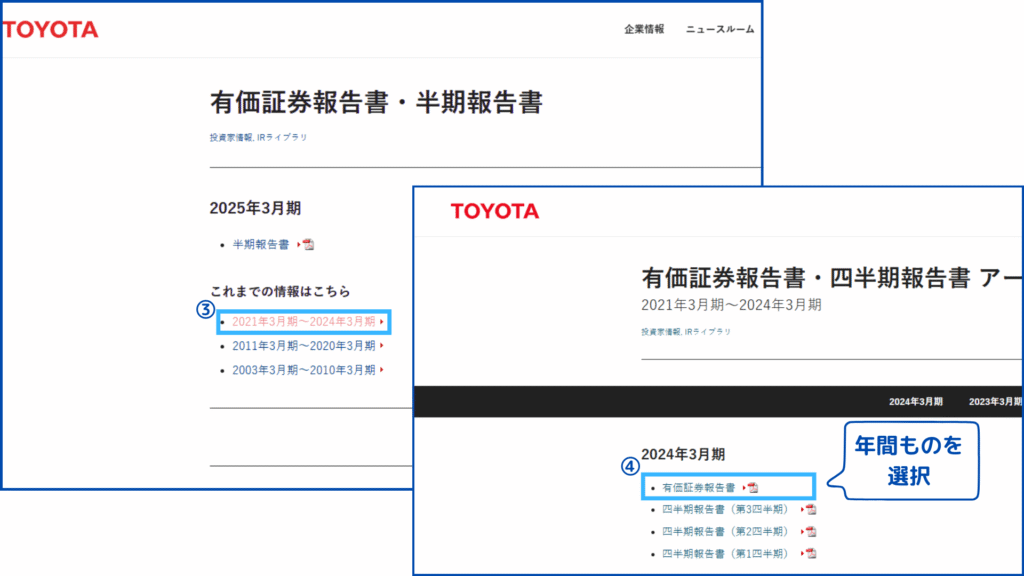Click PDF icon beside 第3四半期 report
Screen dimensions: 1024x576
click(810, 509)
